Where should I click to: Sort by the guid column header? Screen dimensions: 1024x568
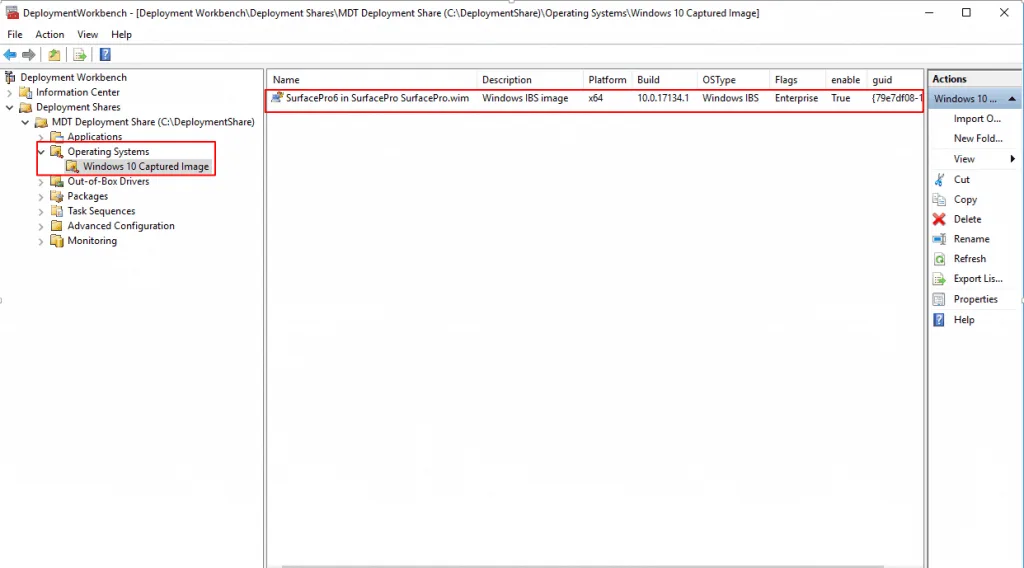pyautogui.click(x=895, y=80)
